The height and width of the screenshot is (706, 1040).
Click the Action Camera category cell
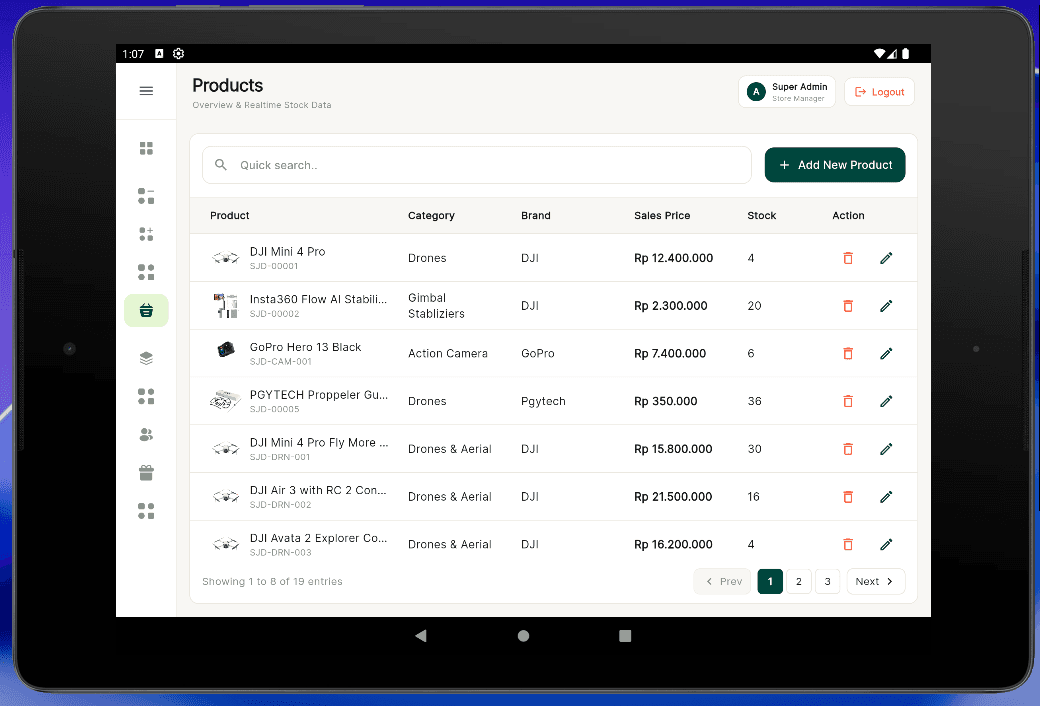pyautogui.click(x=448, y=354)
